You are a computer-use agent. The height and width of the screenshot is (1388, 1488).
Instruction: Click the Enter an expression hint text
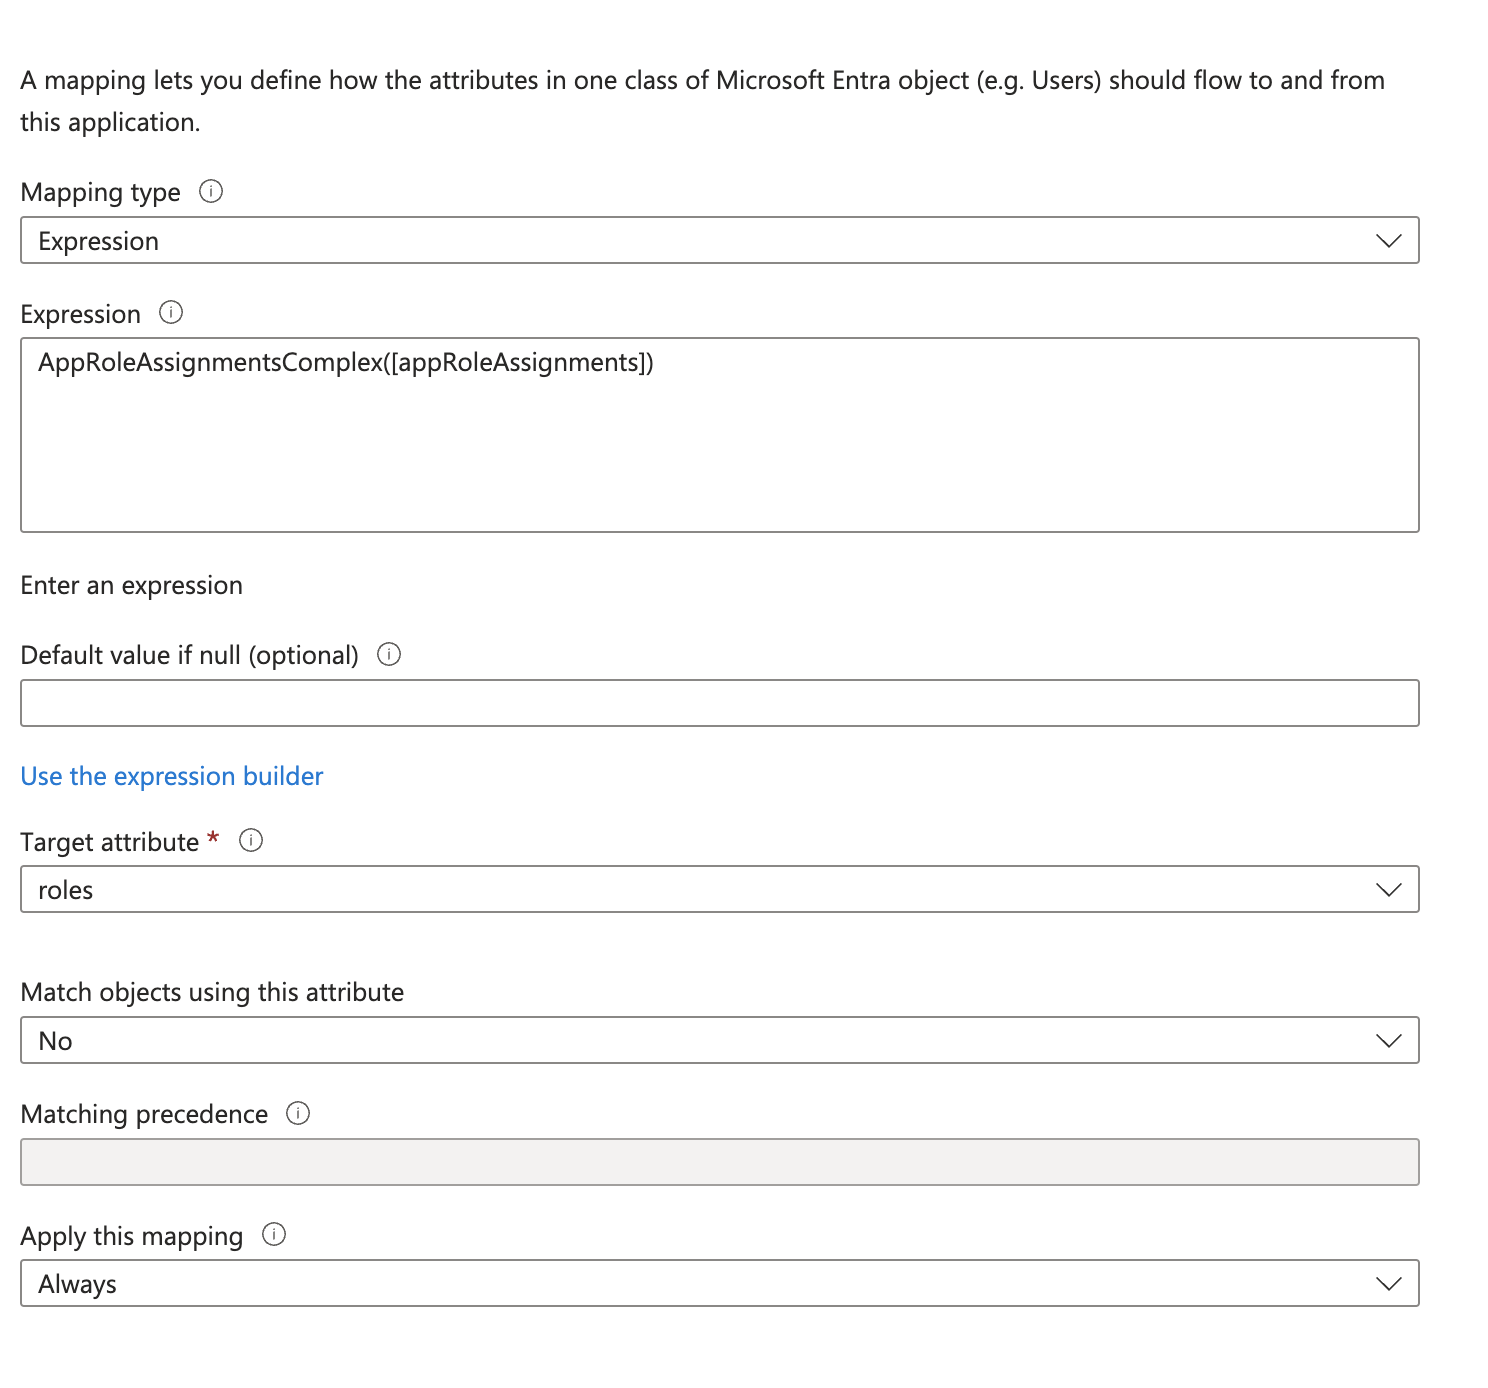[x=131, y=585]
